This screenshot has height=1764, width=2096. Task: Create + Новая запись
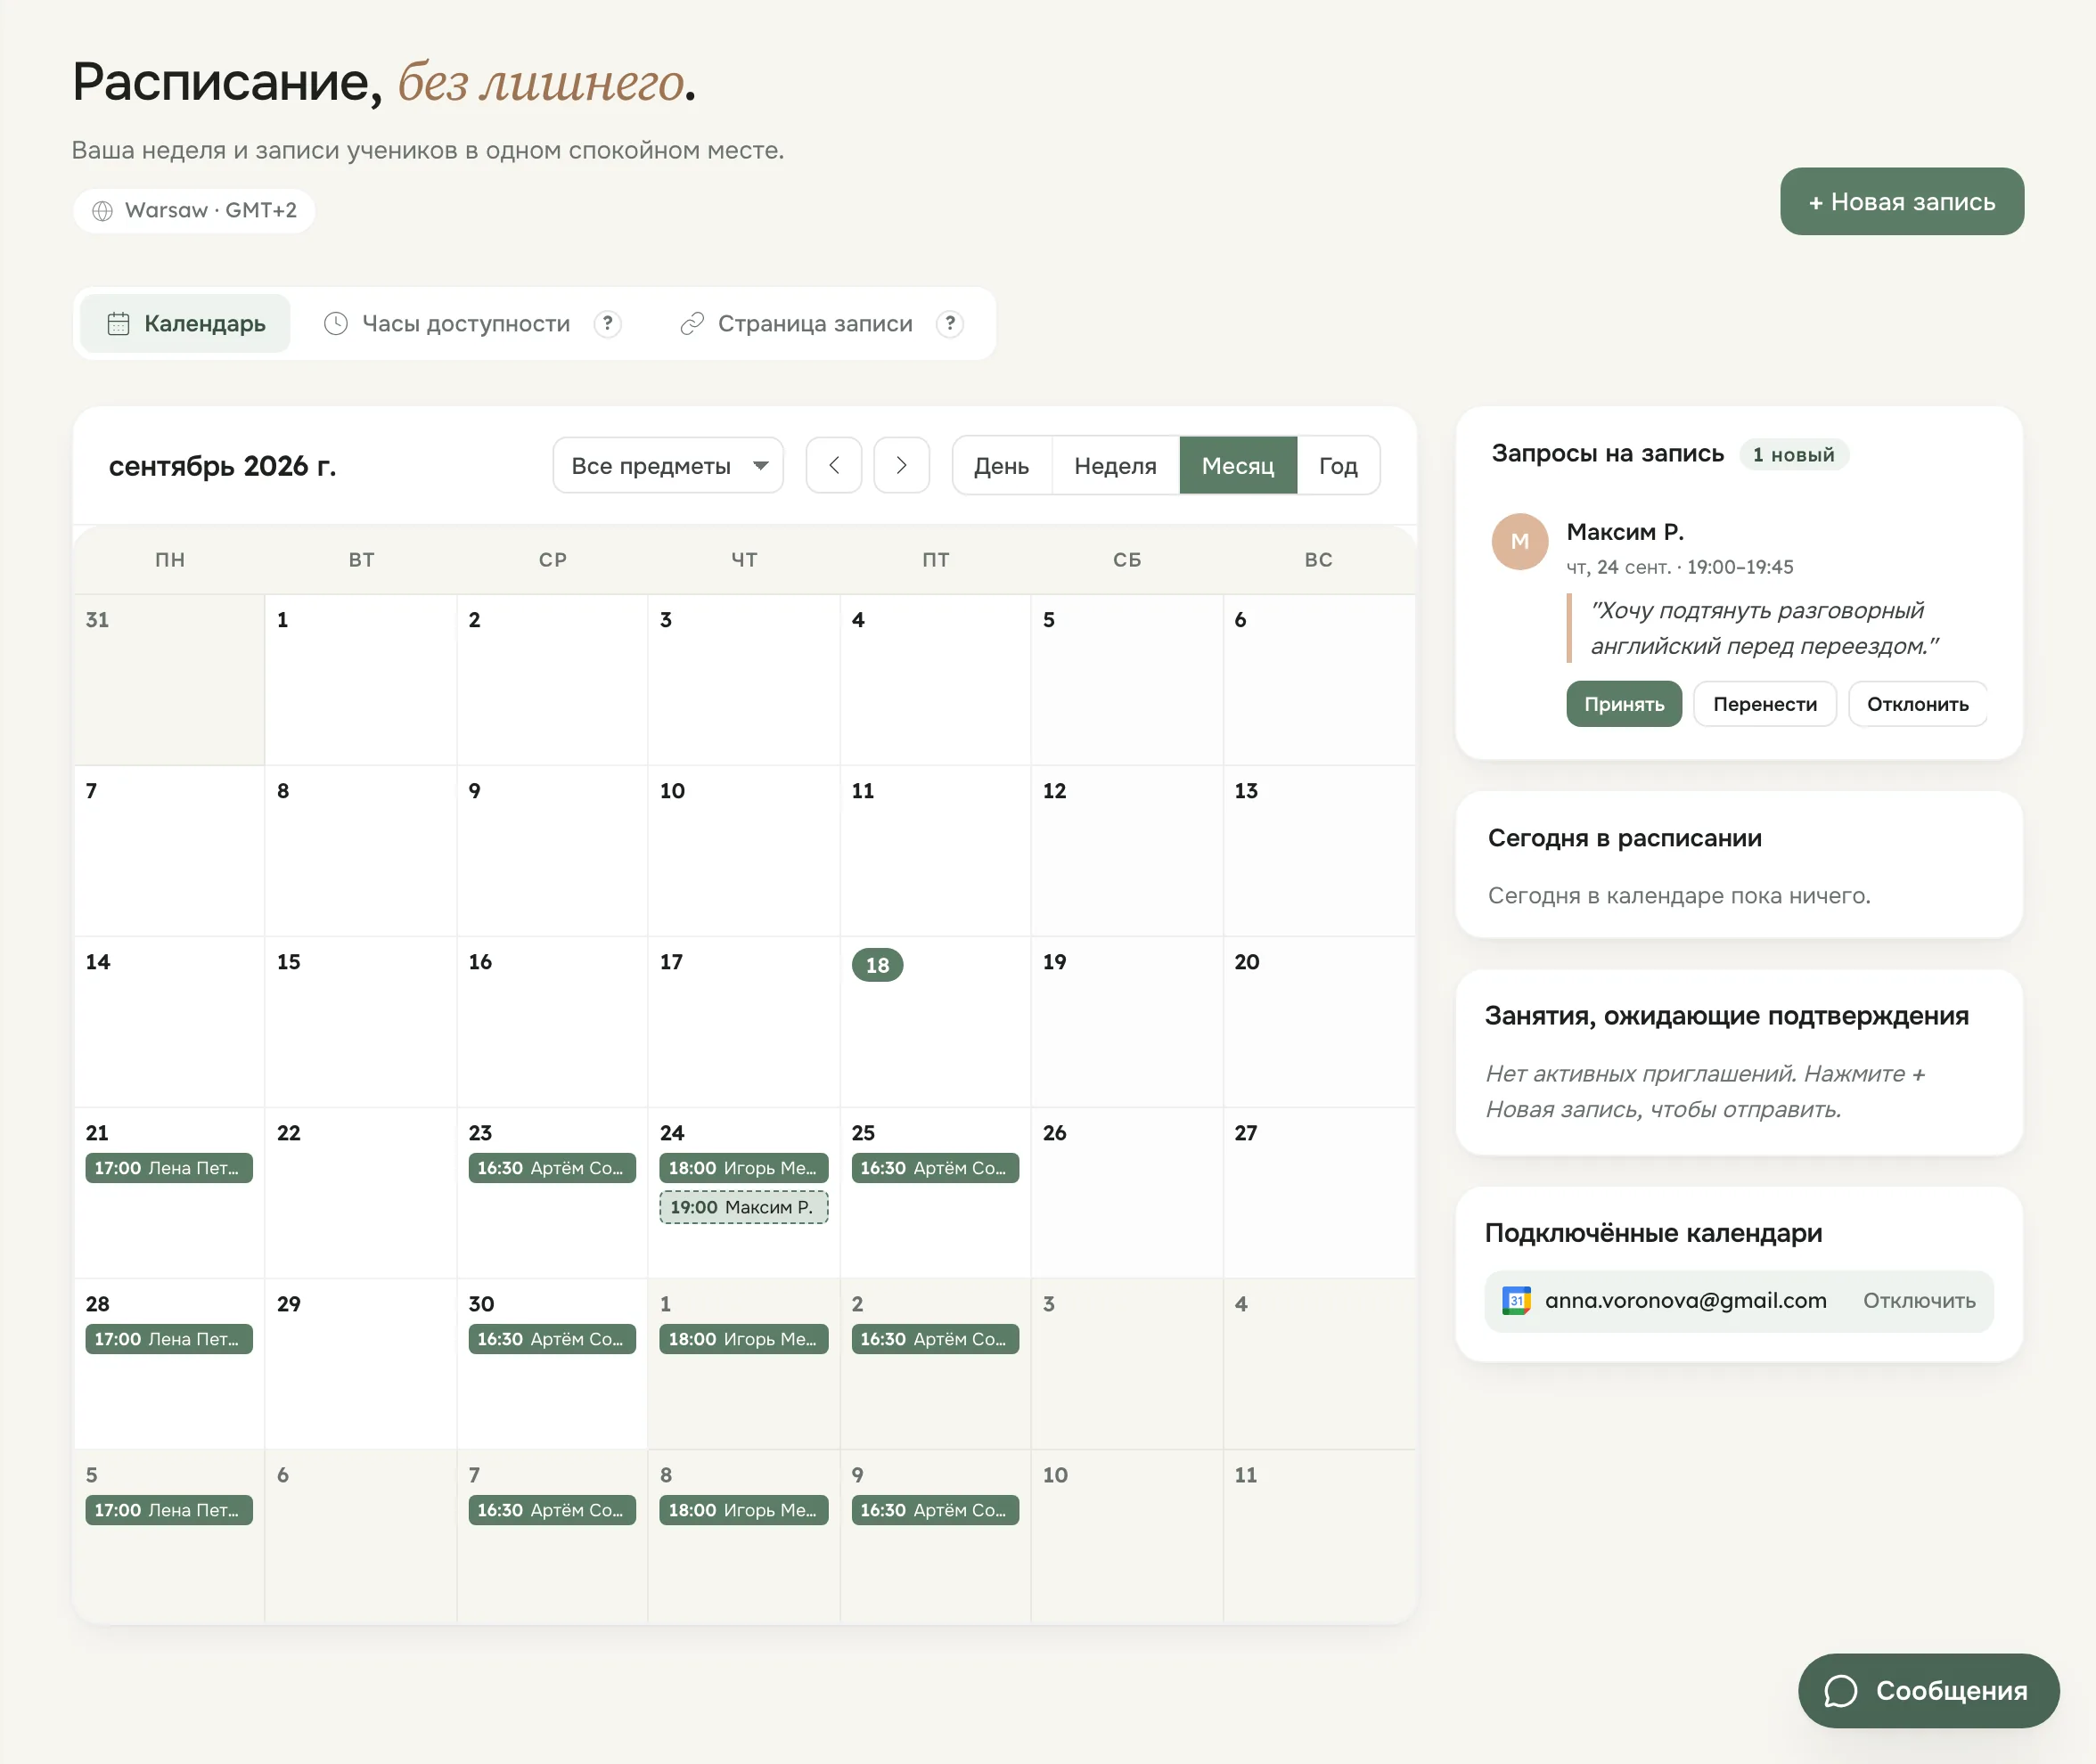[x=1901, y=201]
